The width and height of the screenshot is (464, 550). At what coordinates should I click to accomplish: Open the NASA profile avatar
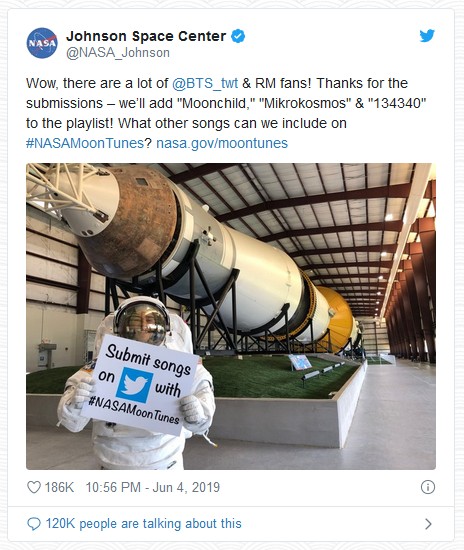(42, 43)
